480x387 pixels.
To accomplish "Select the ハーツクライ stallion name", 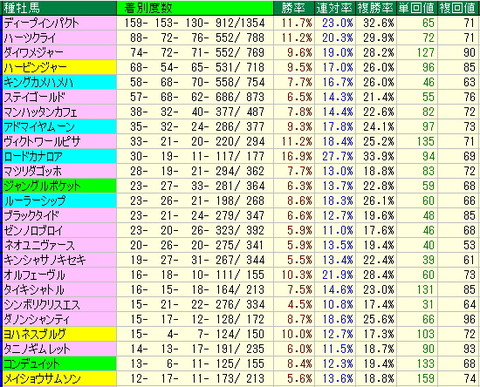I will 29,38.
